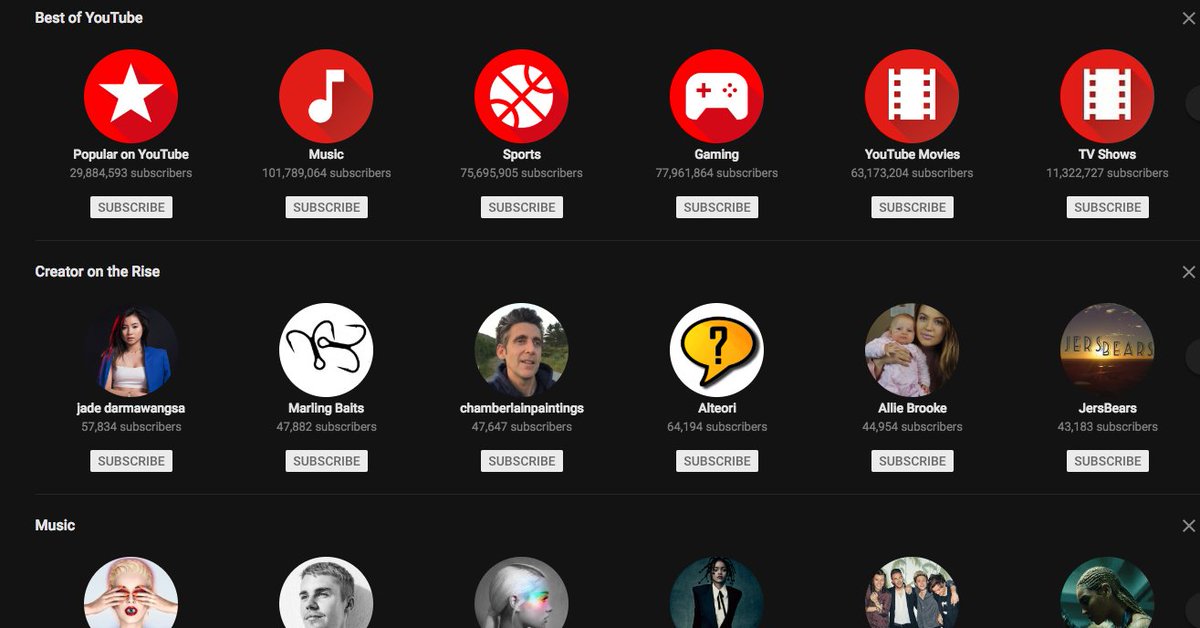Open the YouTube Movies name link
The image size is (1200, 628).
point(912,155)
